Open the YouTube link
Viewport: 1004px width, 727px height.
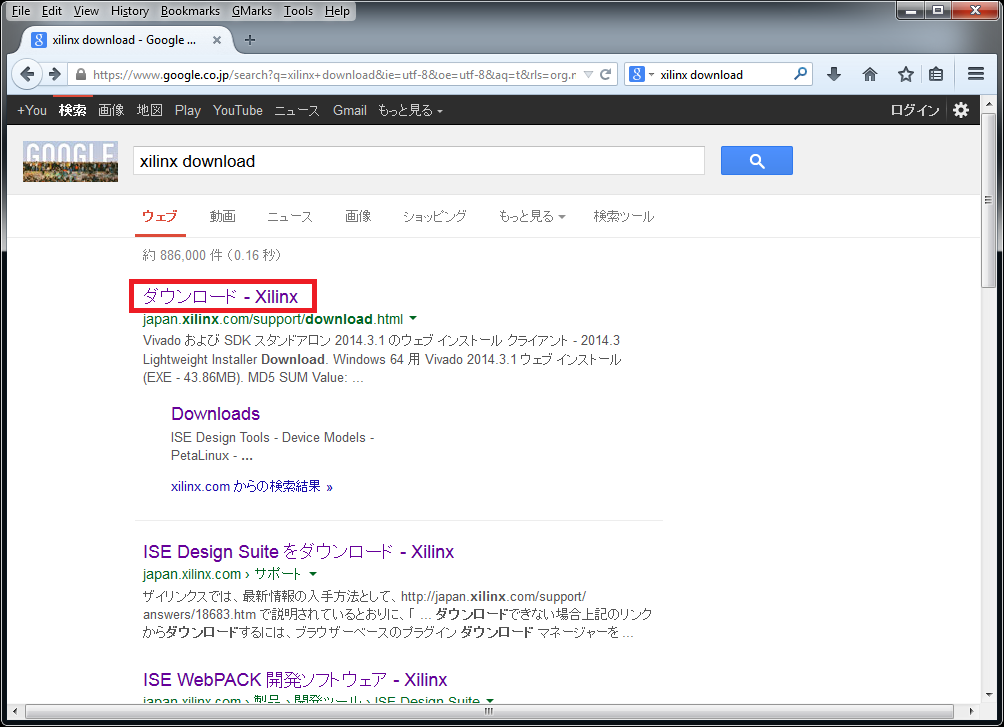(x=238, y=111)
